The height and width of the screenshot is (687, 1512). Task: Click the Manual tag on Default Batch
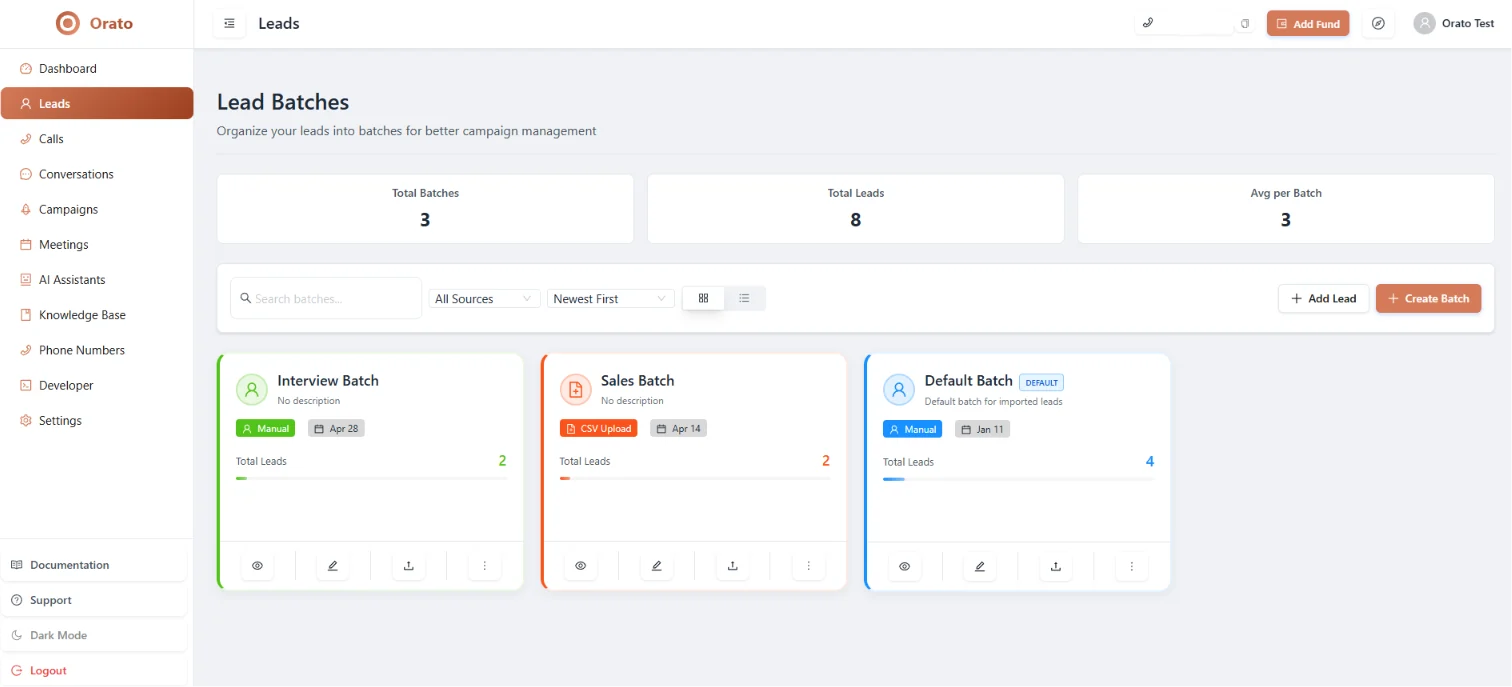pyautogui.click(x=912, y=429)
